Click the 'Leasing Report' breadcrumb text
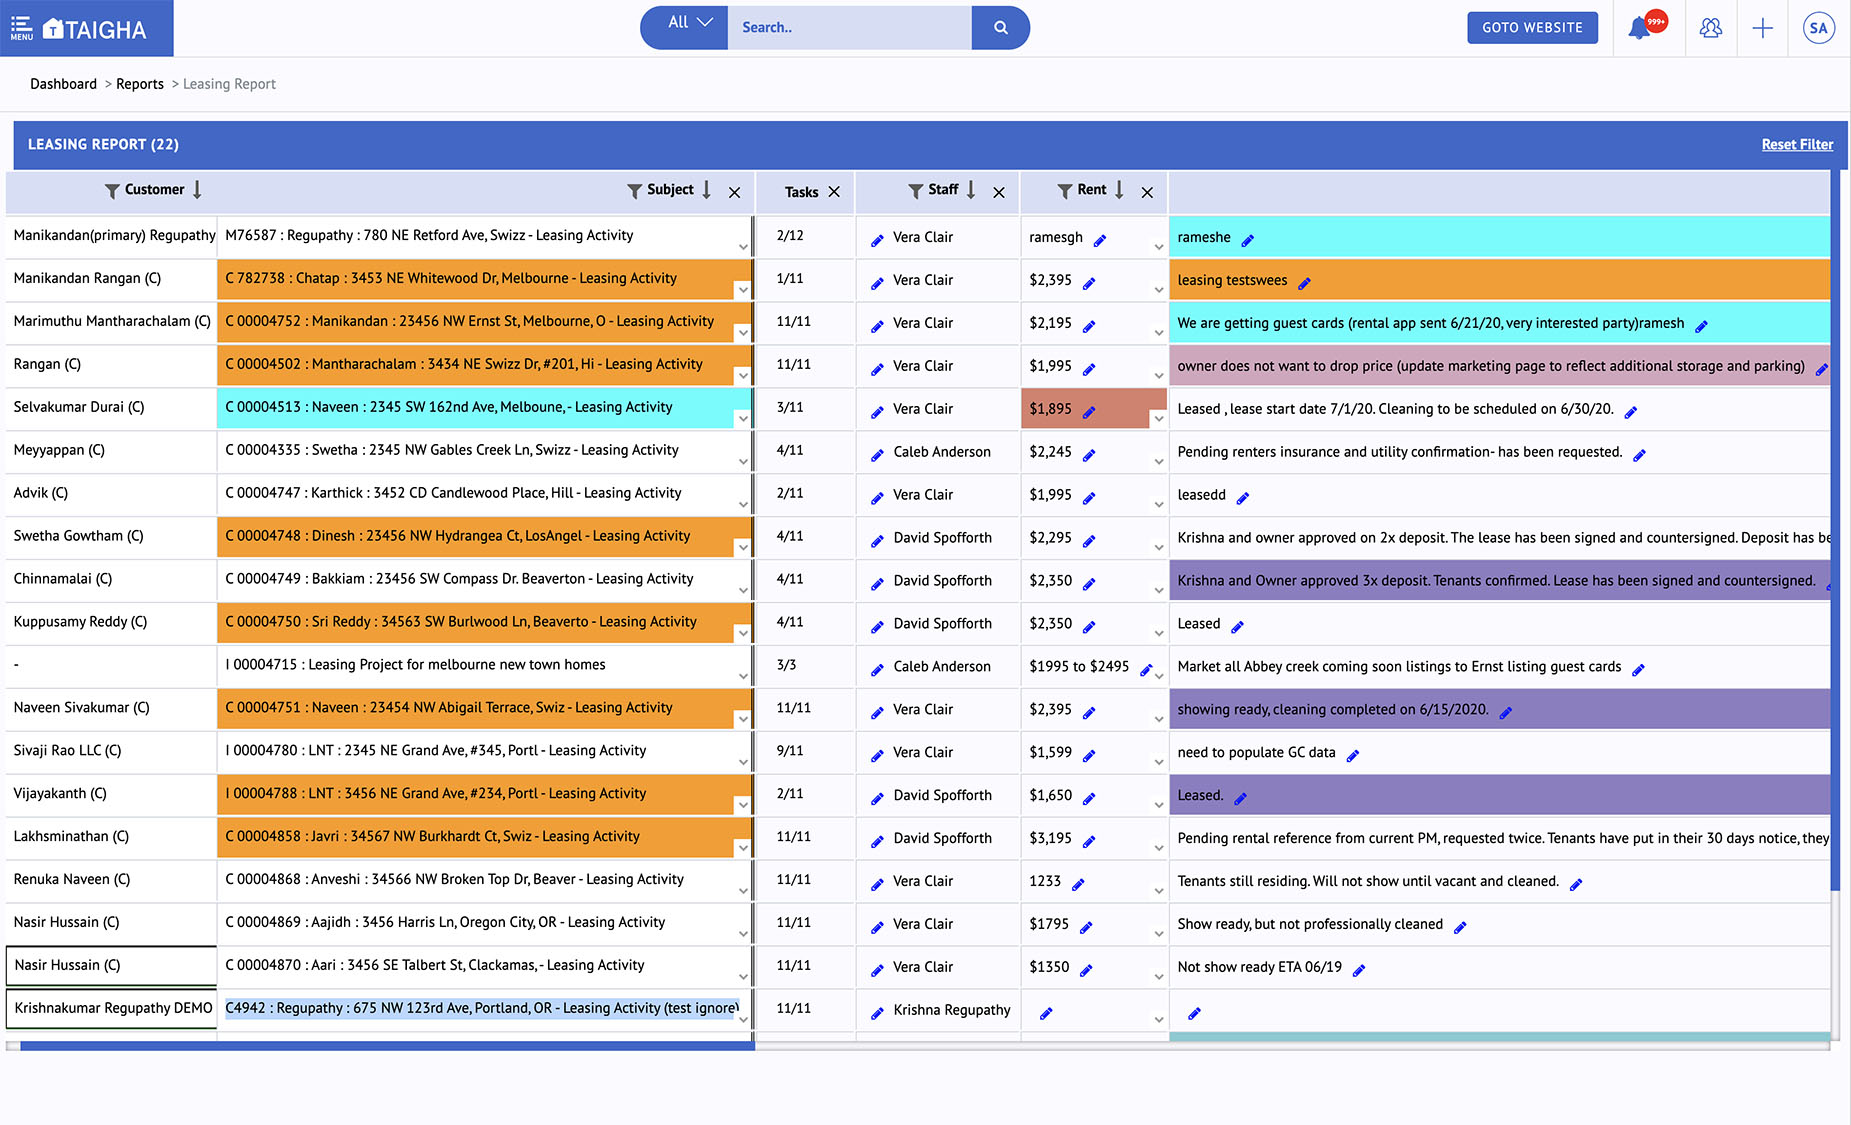This screenshot has width=1851, height=1125. coord(229,84)
